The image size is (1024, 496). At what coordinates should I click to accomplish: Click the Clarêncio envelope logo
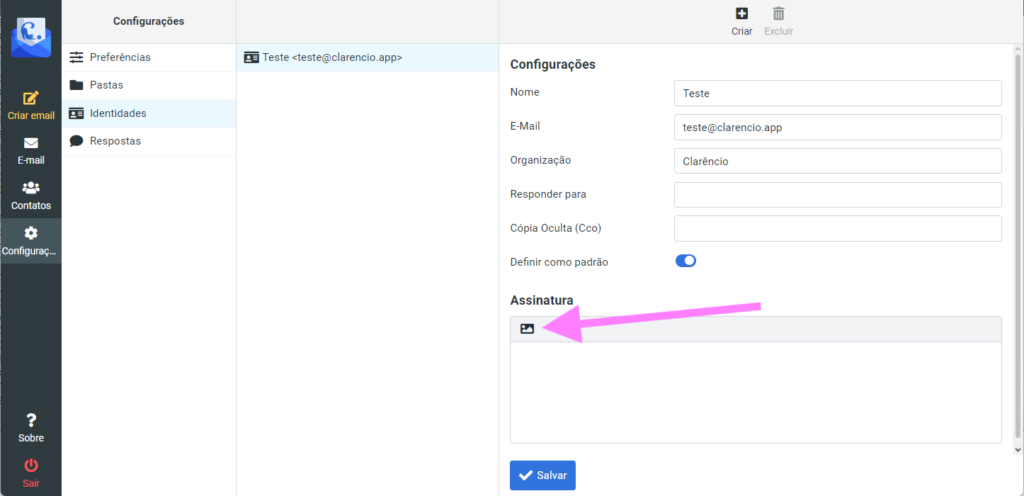point(31,37)
